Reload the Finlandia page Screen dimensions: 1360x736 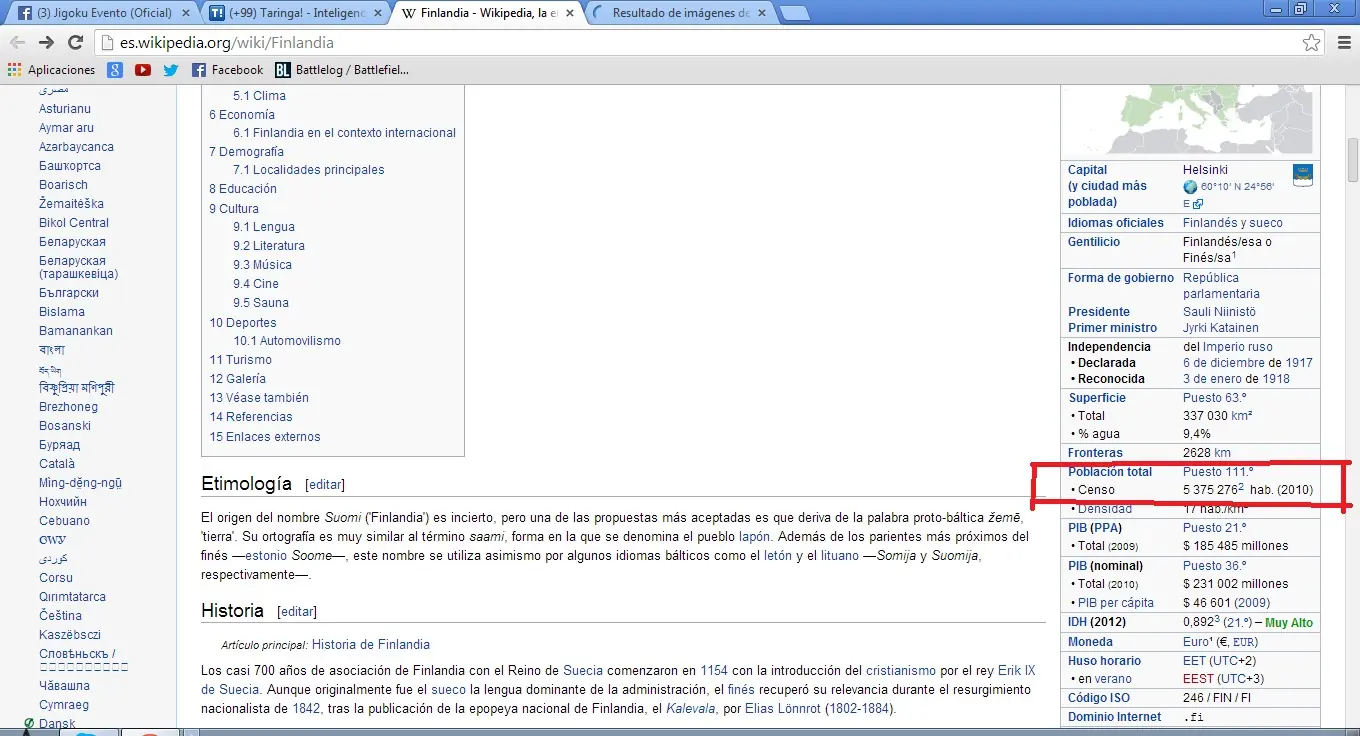click(x=75, y=43)
